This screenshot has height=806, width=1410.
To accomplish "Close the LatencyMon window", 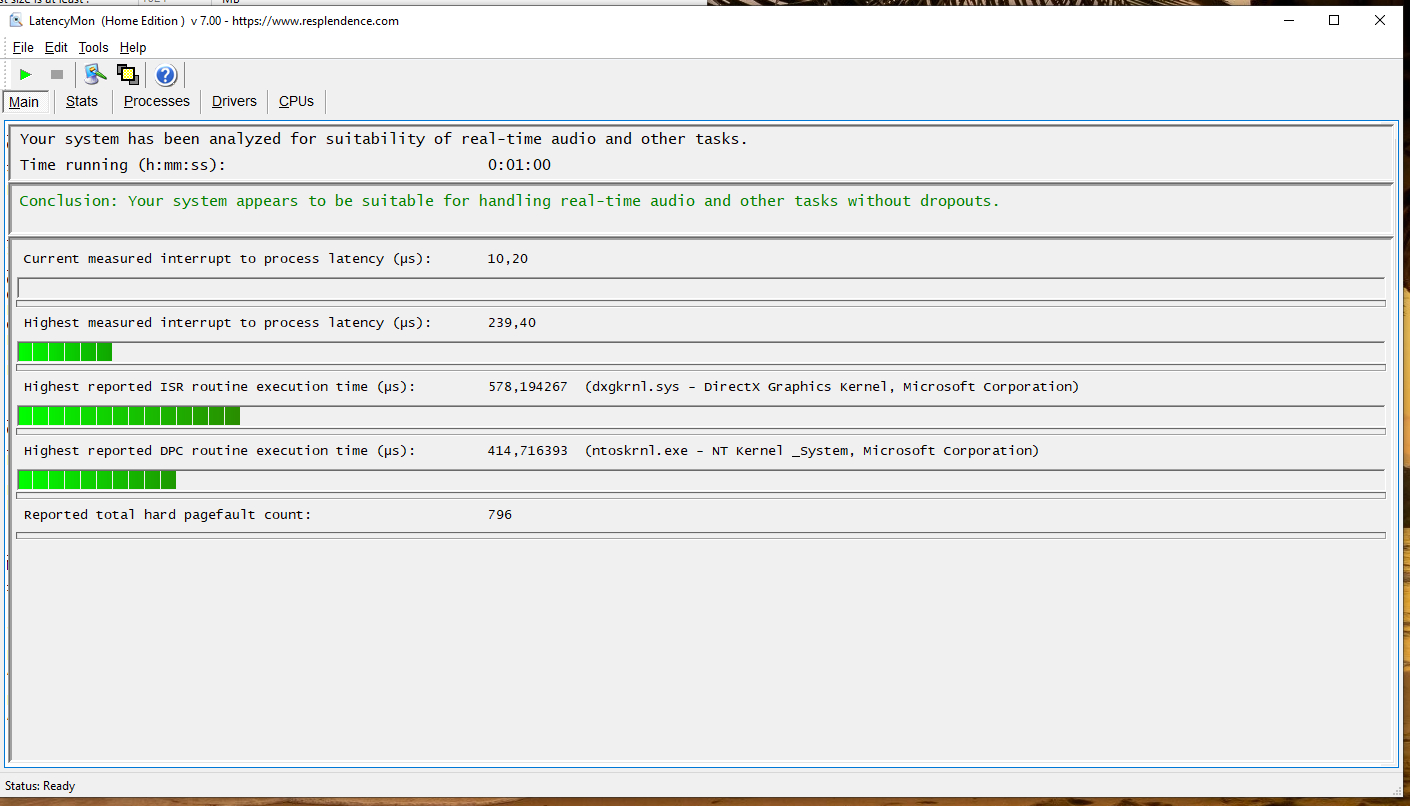I will pos(1381,20).
